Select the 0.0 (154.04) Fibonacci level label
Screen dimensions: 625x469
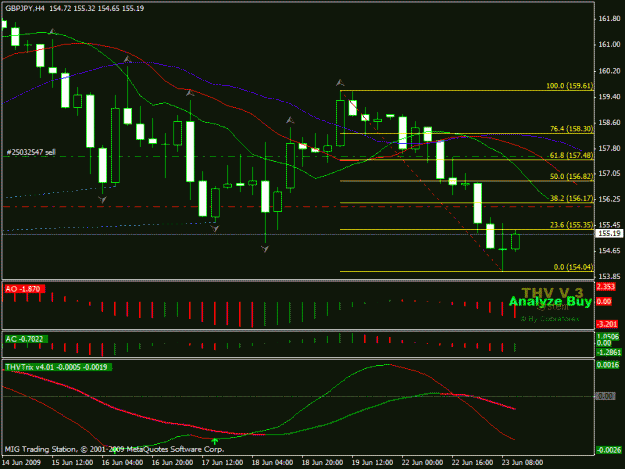[x=574, y=267]
